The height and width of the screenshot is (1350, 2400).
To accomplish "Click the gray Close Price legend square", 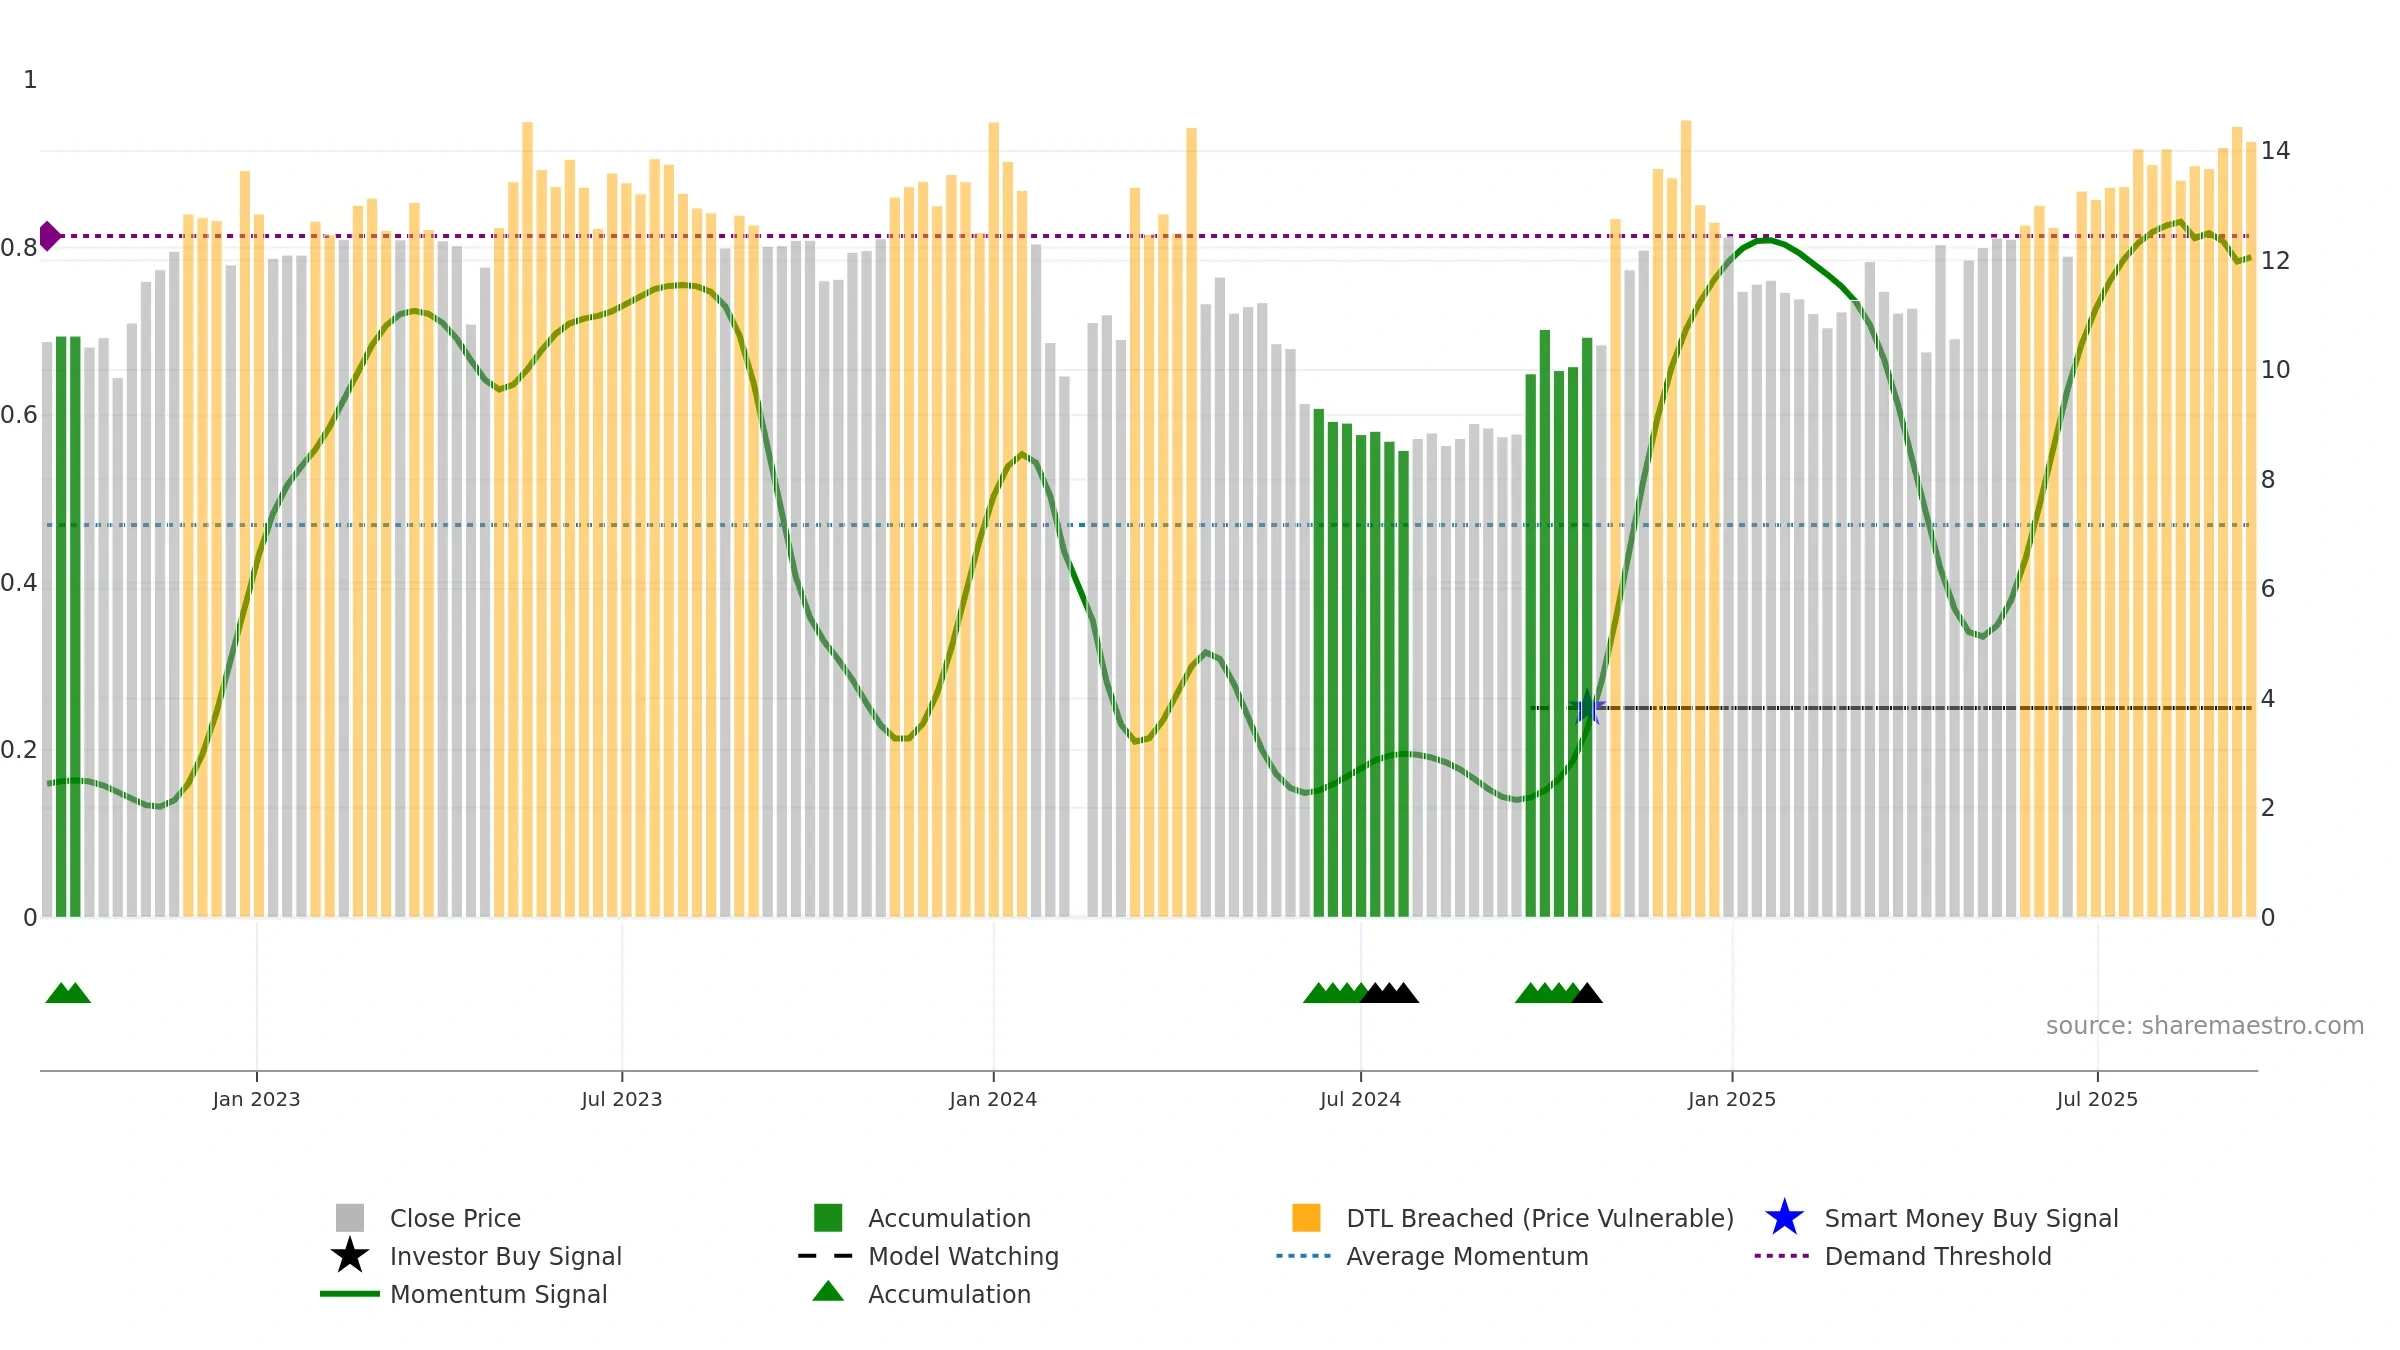I will click(350, 1218).
